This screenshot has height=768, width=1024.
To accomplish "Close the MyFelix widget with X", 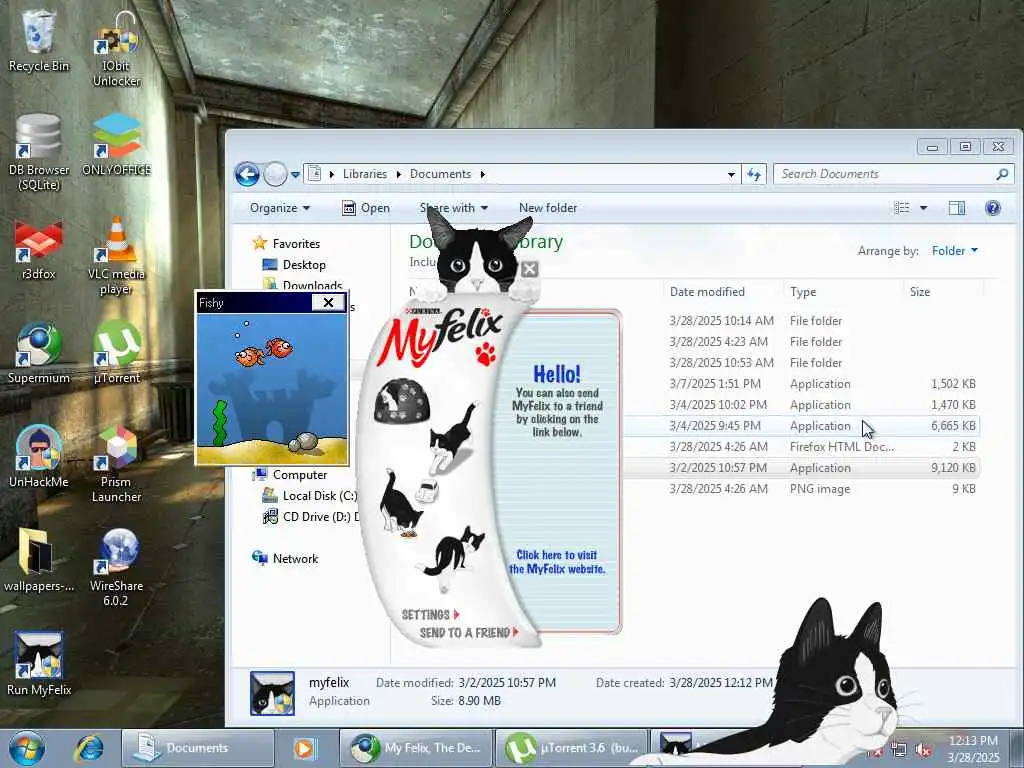I will point(530,268).
